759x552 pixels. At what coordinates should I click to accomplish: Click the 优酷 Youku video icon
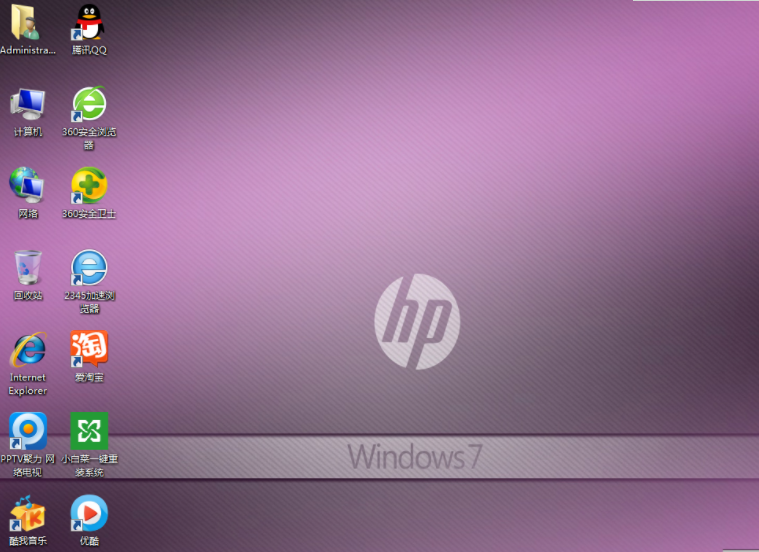[89, 513]
